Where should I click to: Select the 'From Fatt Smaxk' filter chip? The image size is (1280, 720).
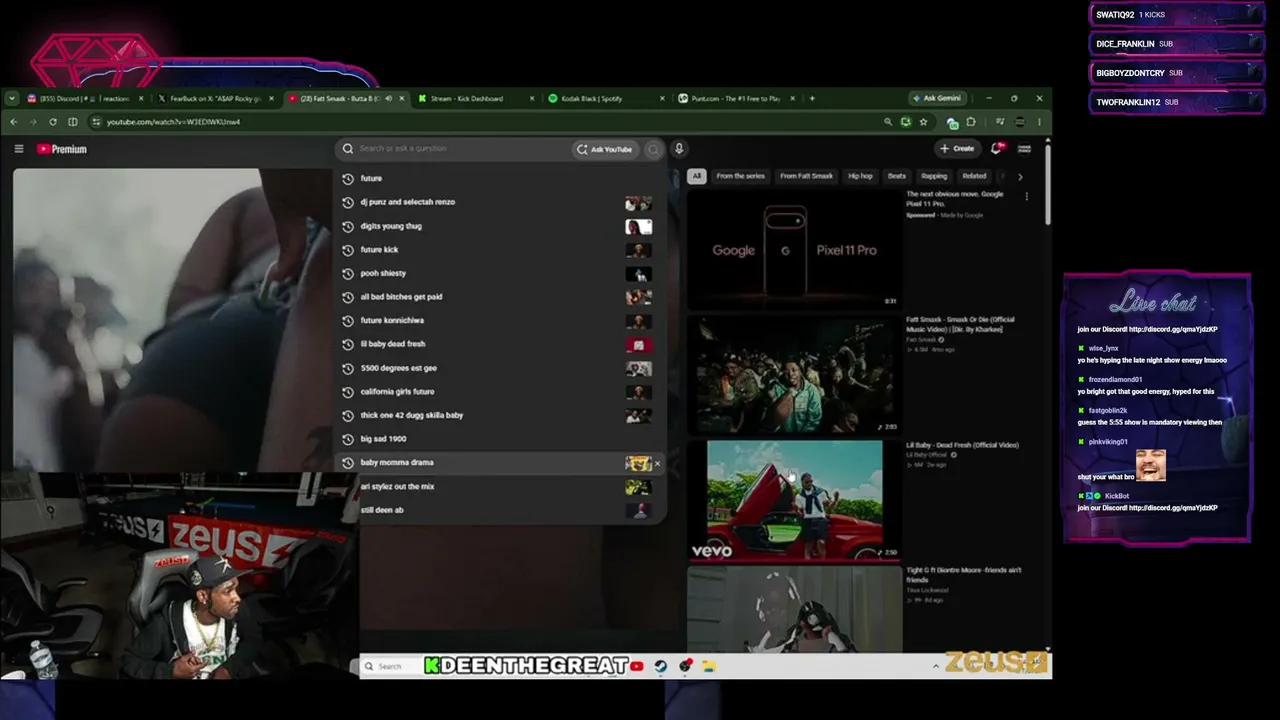[x=806, y=176]
